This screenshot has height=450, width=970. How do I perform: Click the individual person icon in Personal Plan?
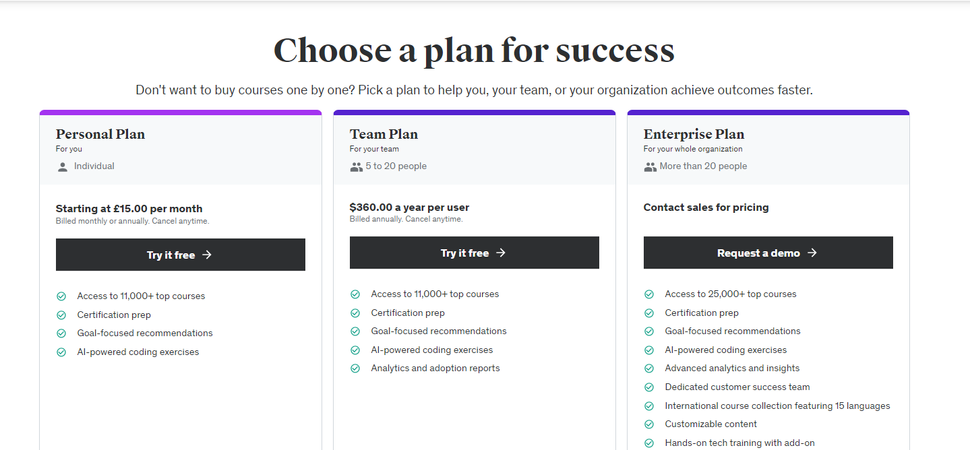(63, 166)
